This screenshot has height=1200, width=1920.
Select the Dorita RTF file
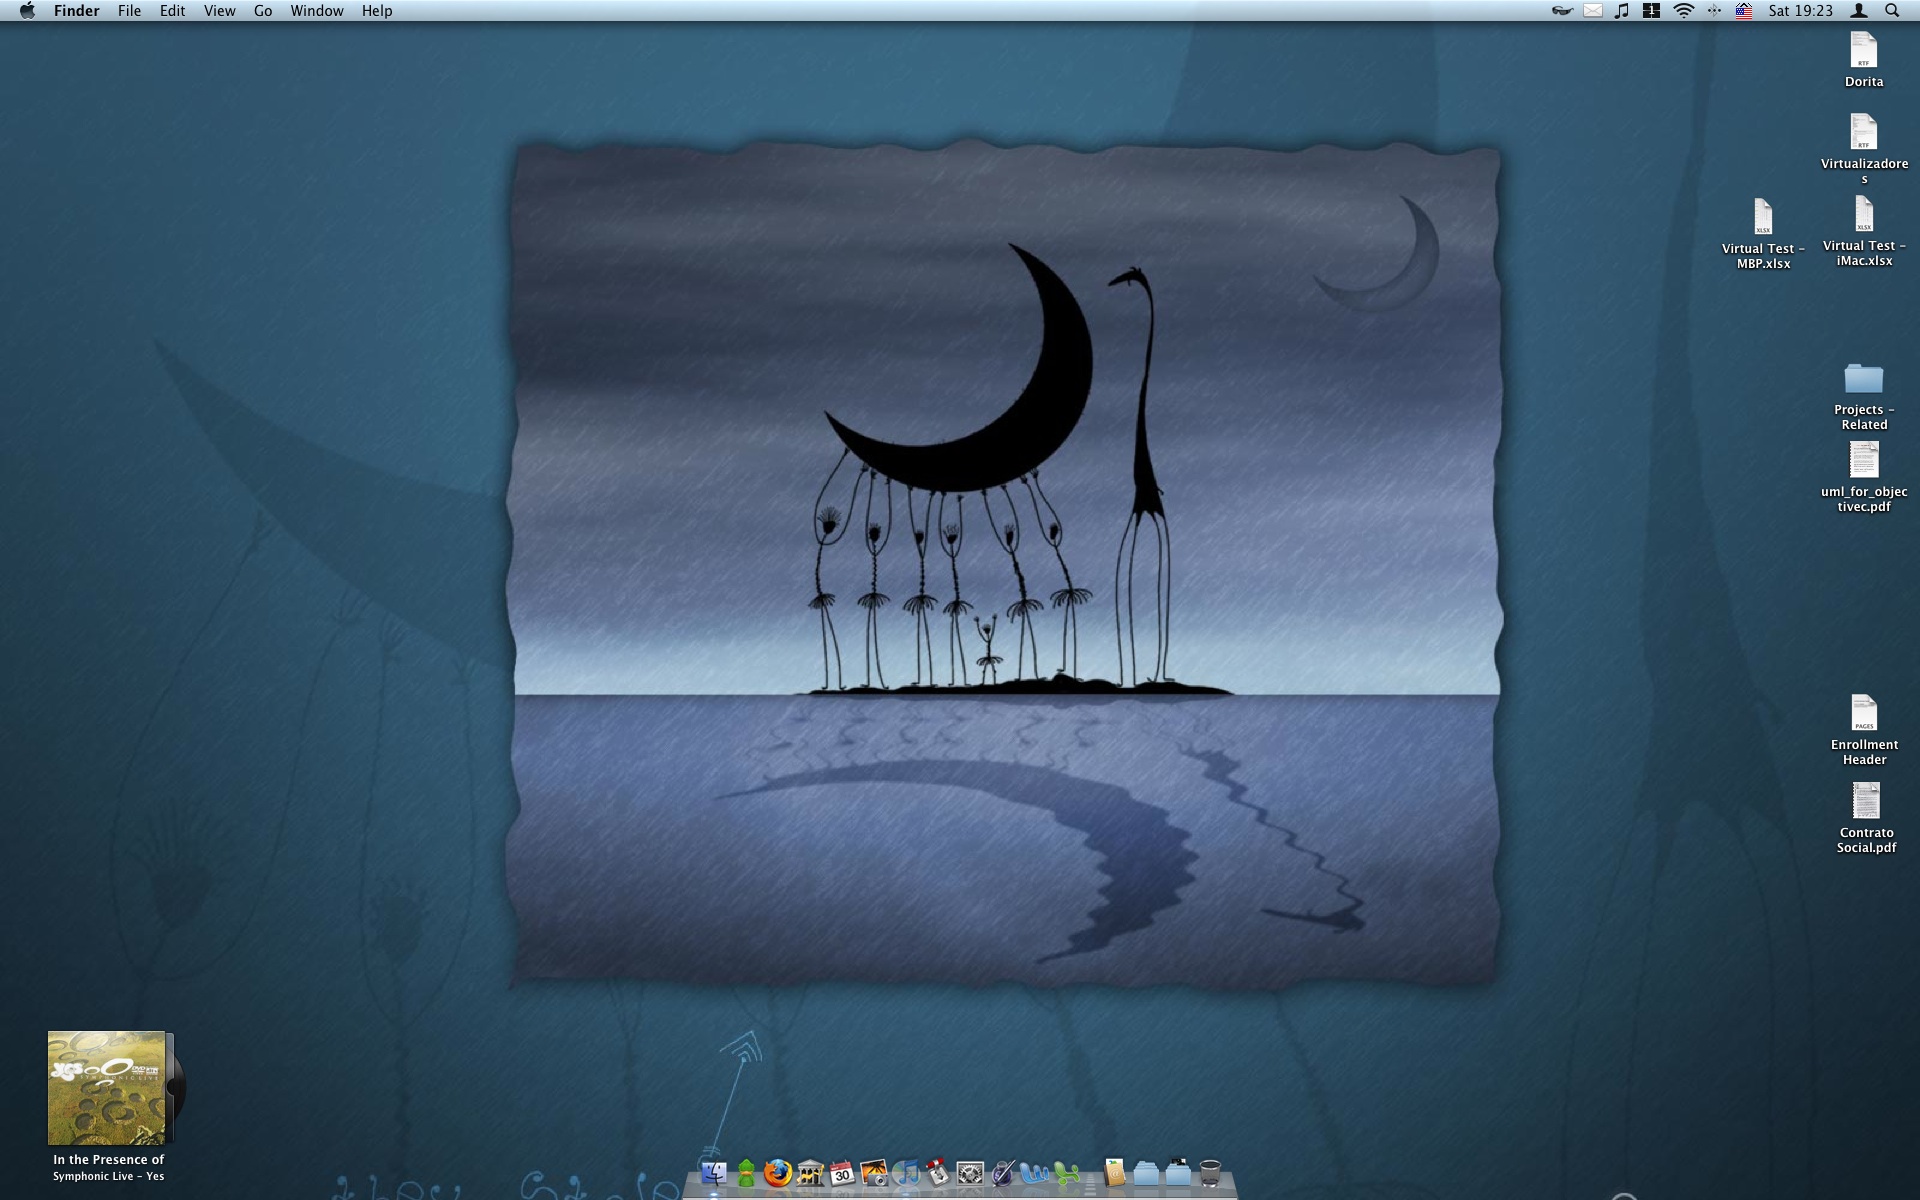click(x=1864, y=60)
